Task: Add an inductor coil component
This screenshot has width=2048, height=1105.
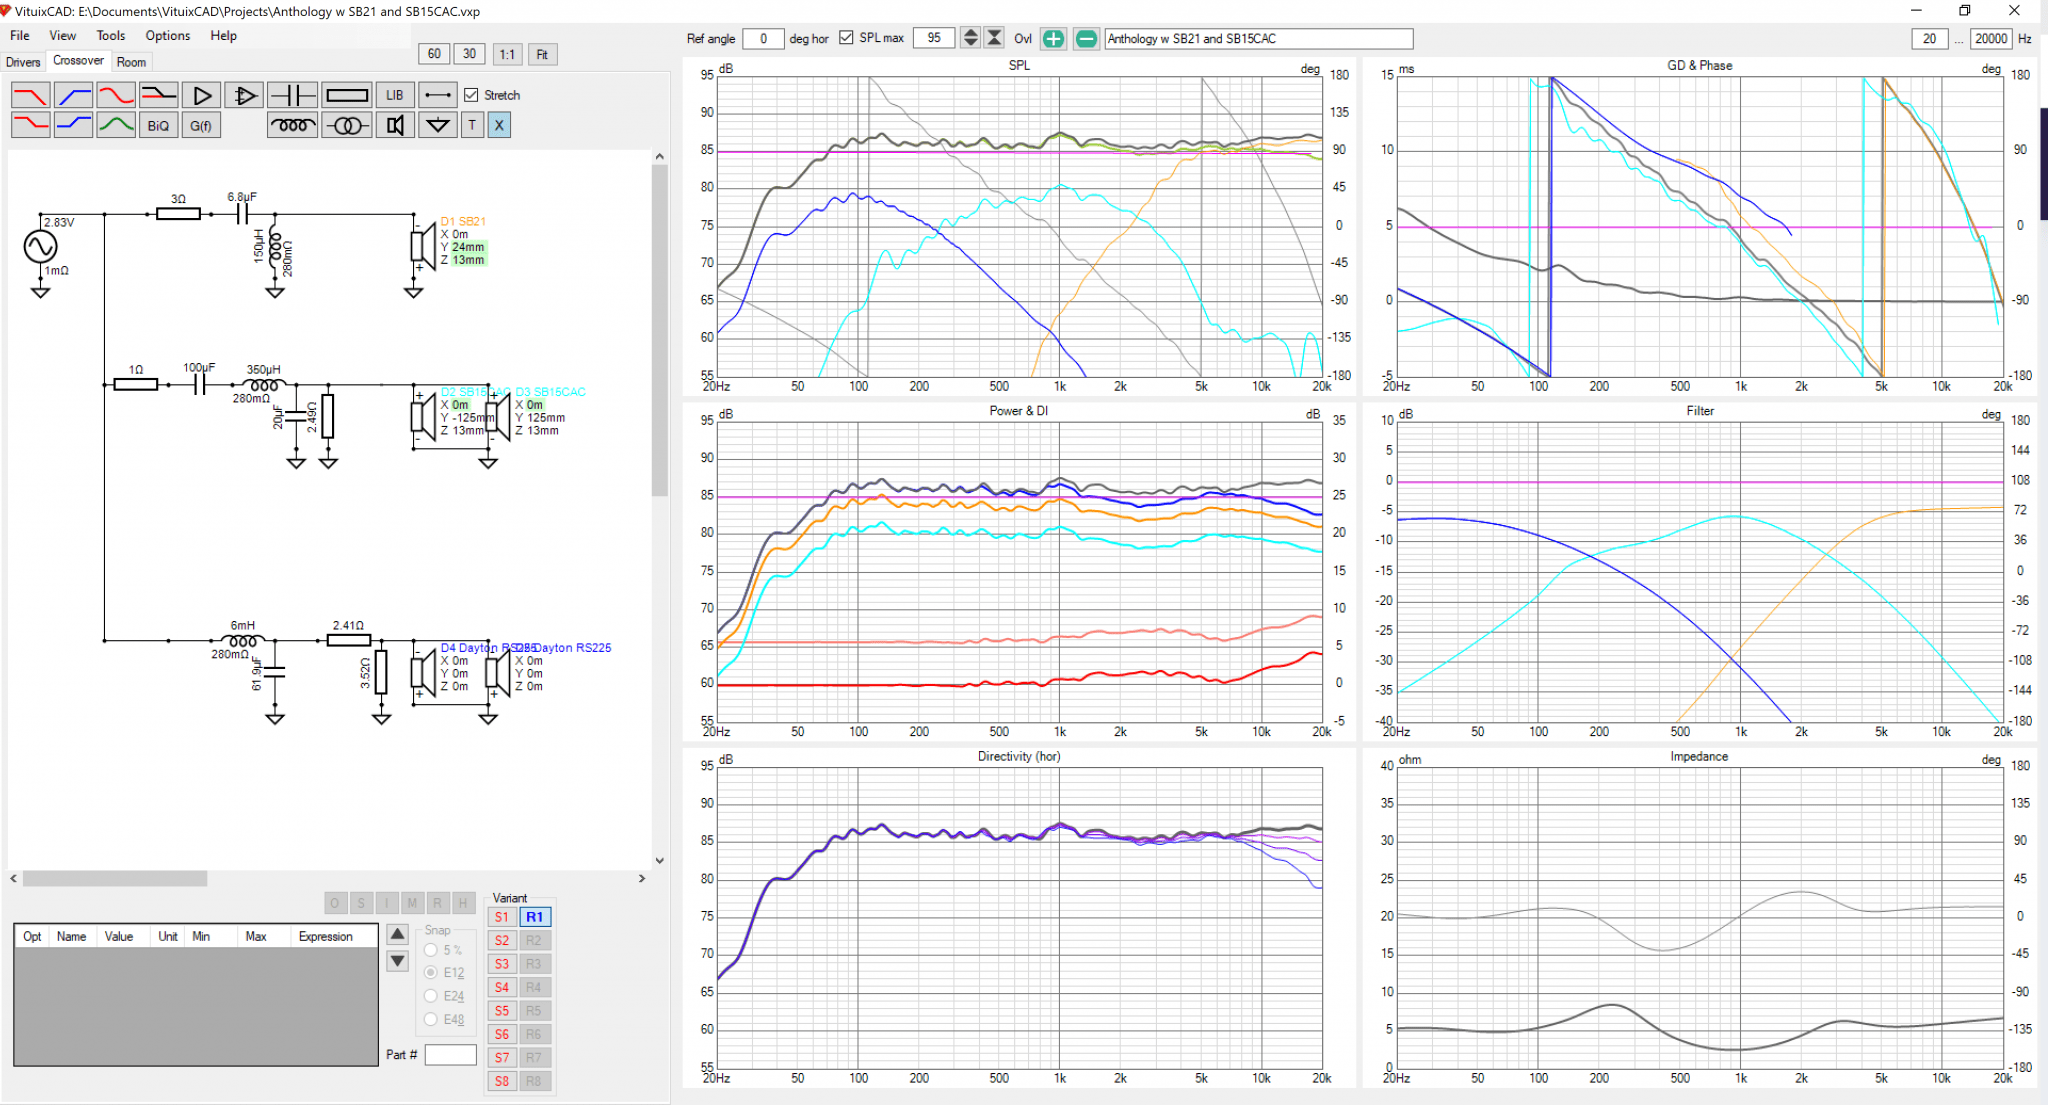Action: point(293,125)
